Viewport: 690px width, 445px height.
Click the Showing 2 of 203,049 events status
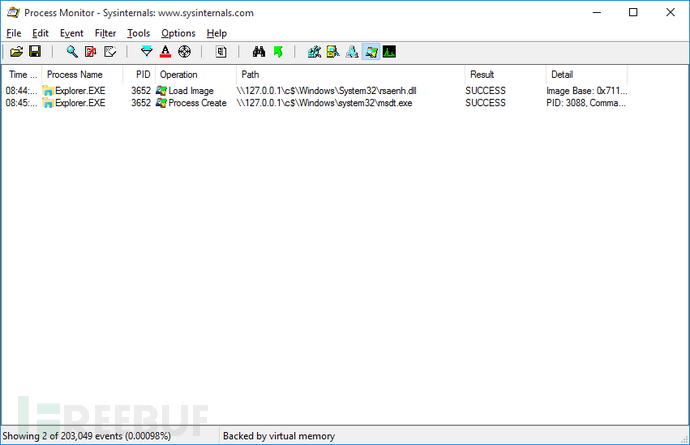click(87, 436)
